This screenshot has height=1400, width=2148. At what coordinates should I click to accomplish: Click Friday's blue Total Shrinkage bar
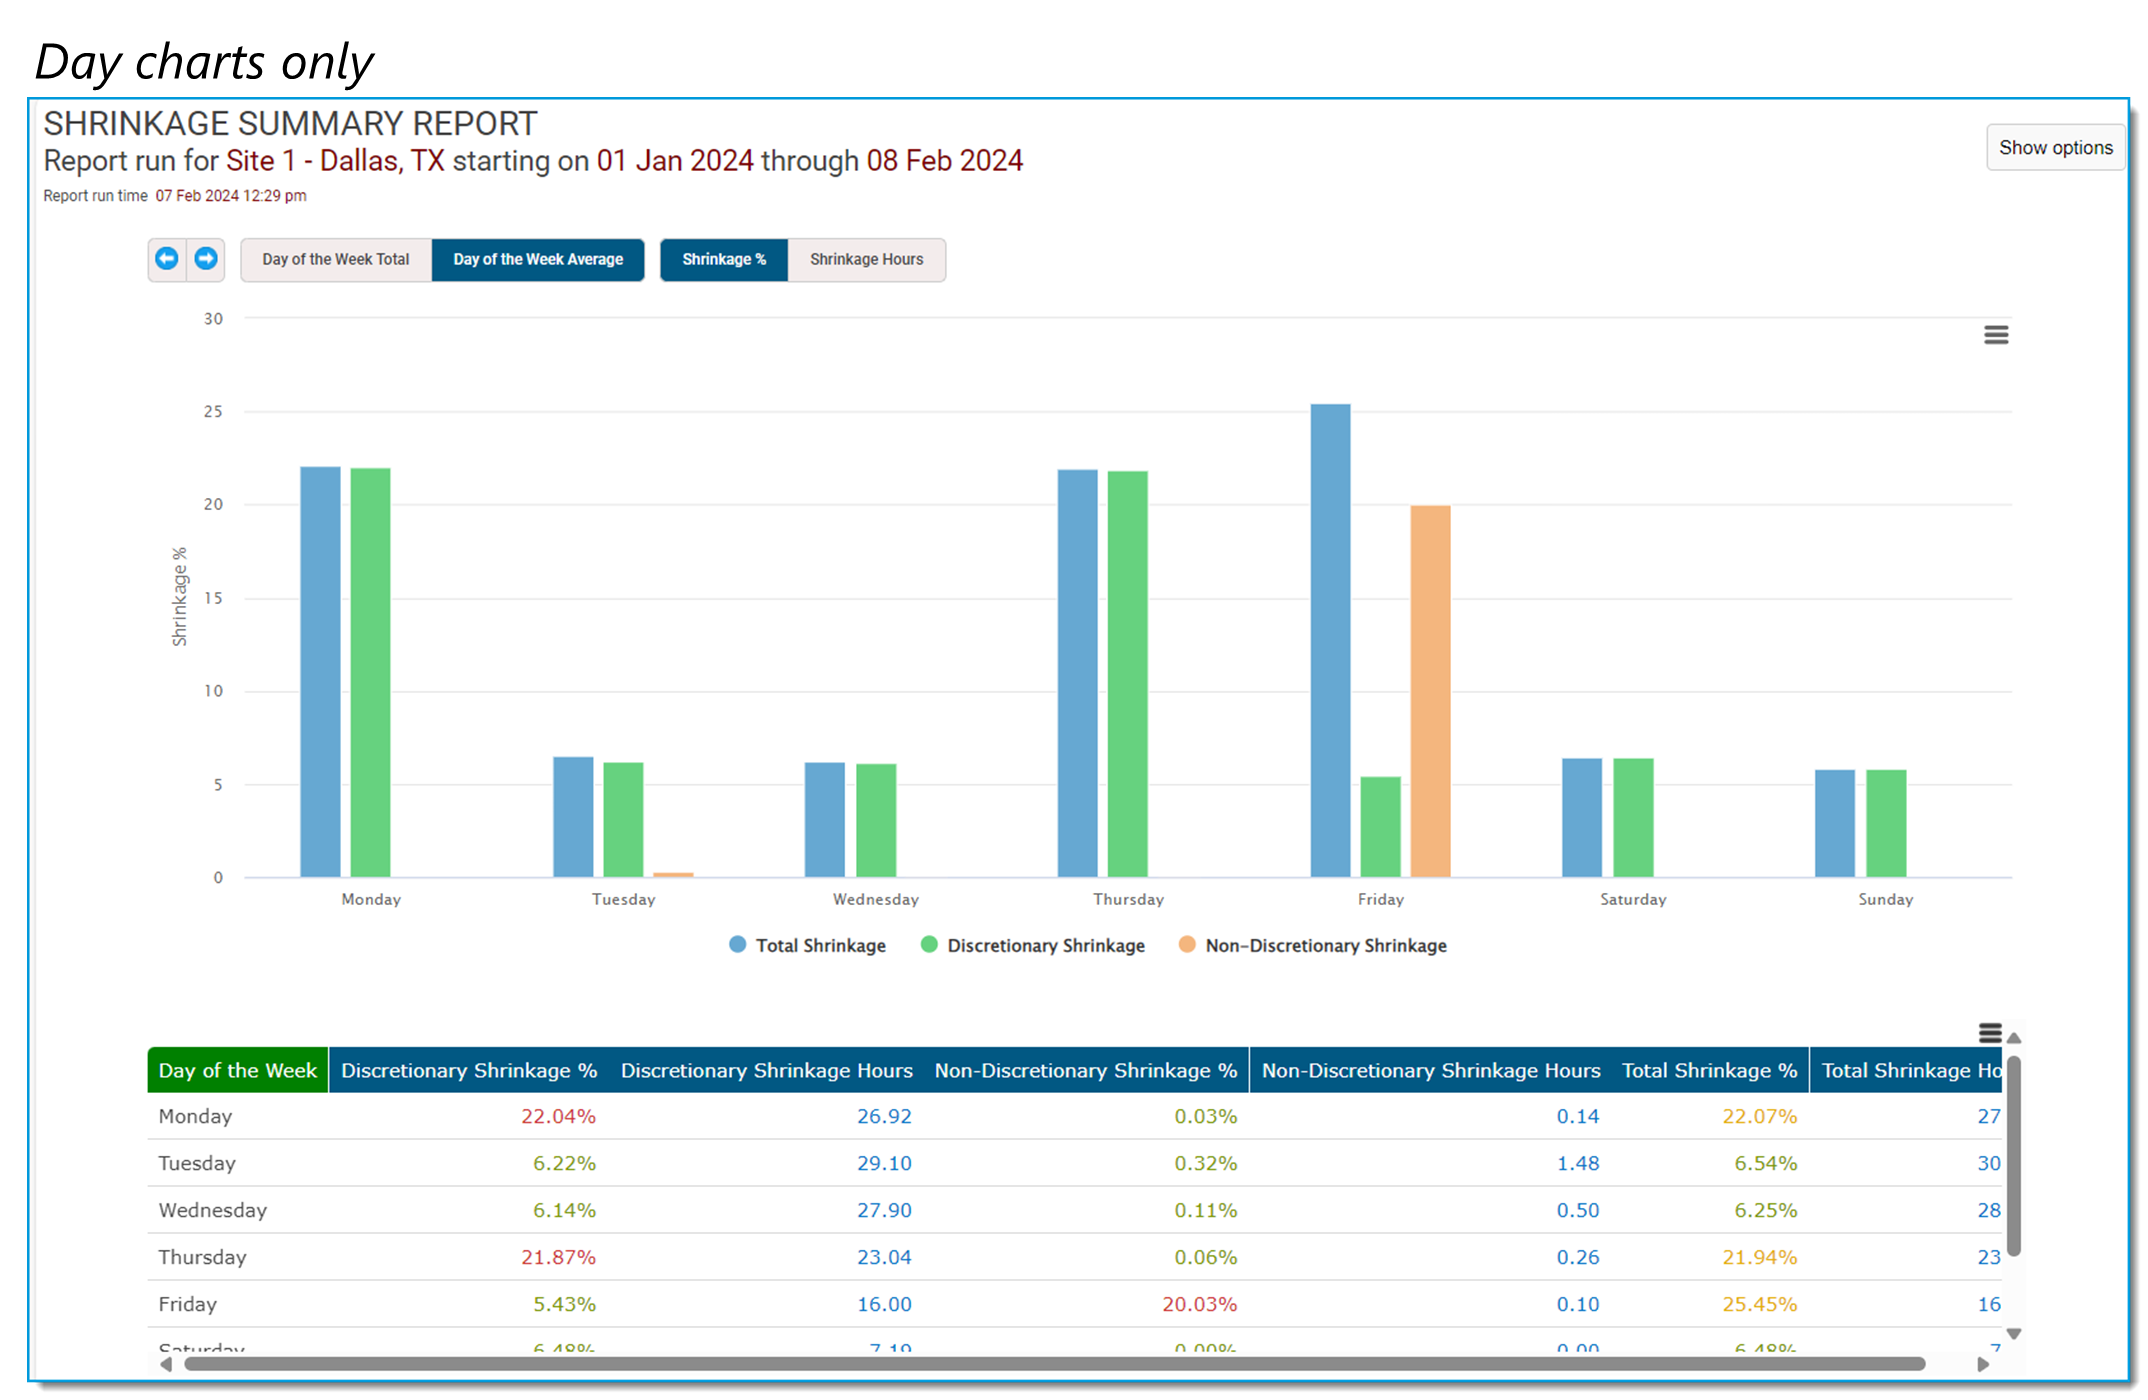(x=1331, y=641)
